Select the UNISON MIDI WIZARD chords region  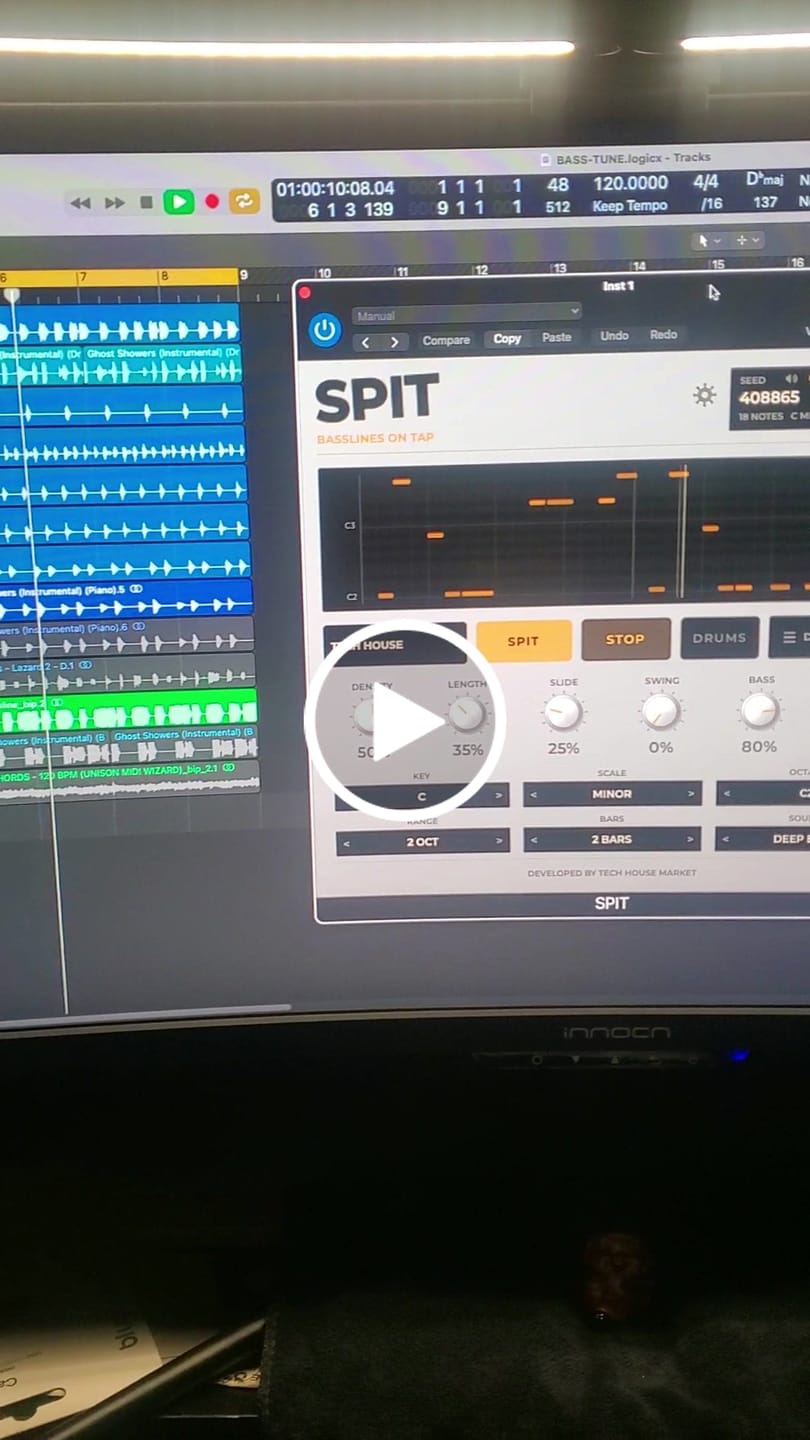tap(129, 778)
